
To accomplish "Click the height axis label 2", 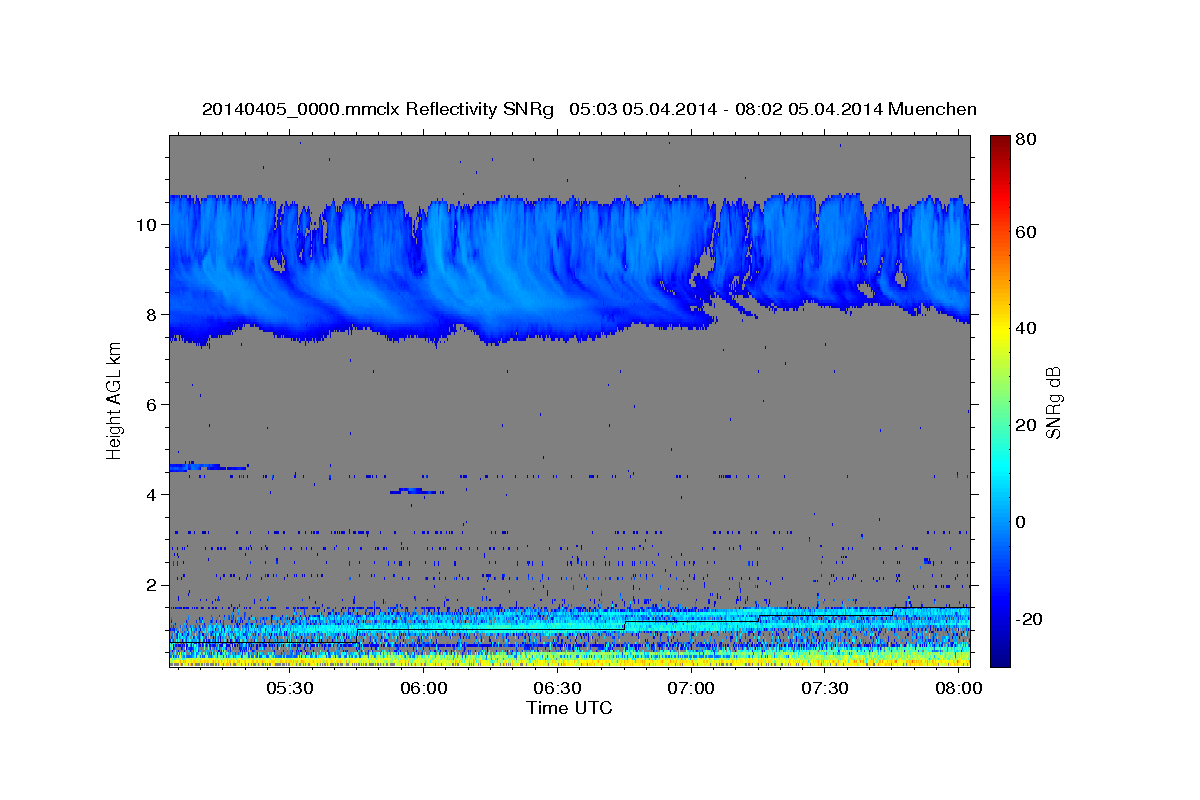I will (x=153, y=585).
